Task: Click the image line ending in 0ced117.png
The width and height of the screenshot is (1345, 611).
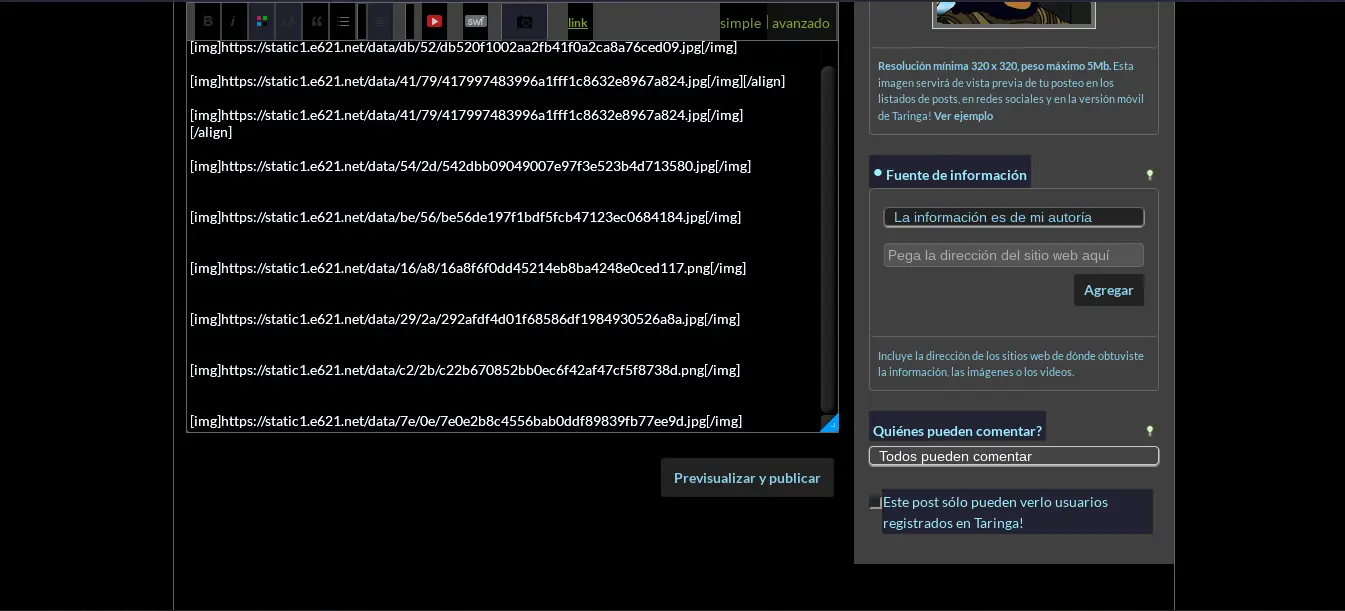Action: (468, 268)
